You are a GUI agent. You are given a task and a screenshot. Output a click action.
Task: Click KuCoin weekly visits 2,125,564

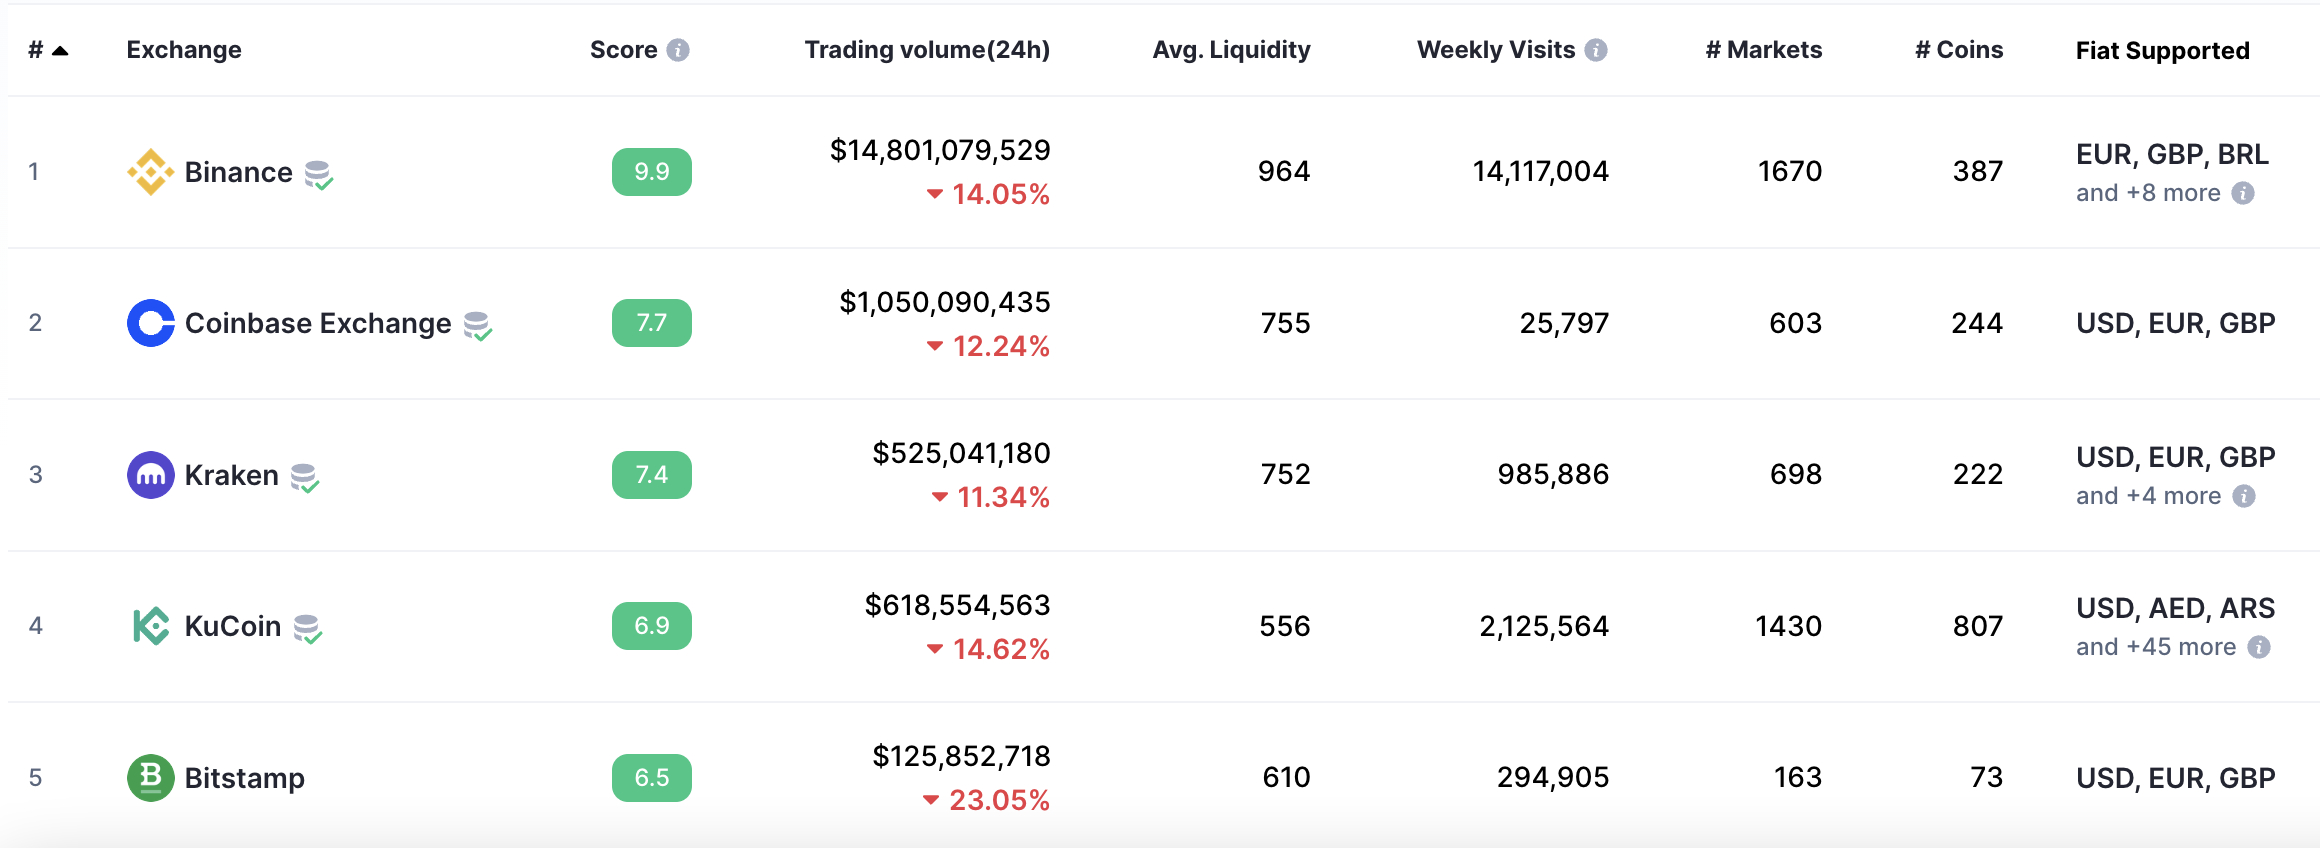point(1544,626)
